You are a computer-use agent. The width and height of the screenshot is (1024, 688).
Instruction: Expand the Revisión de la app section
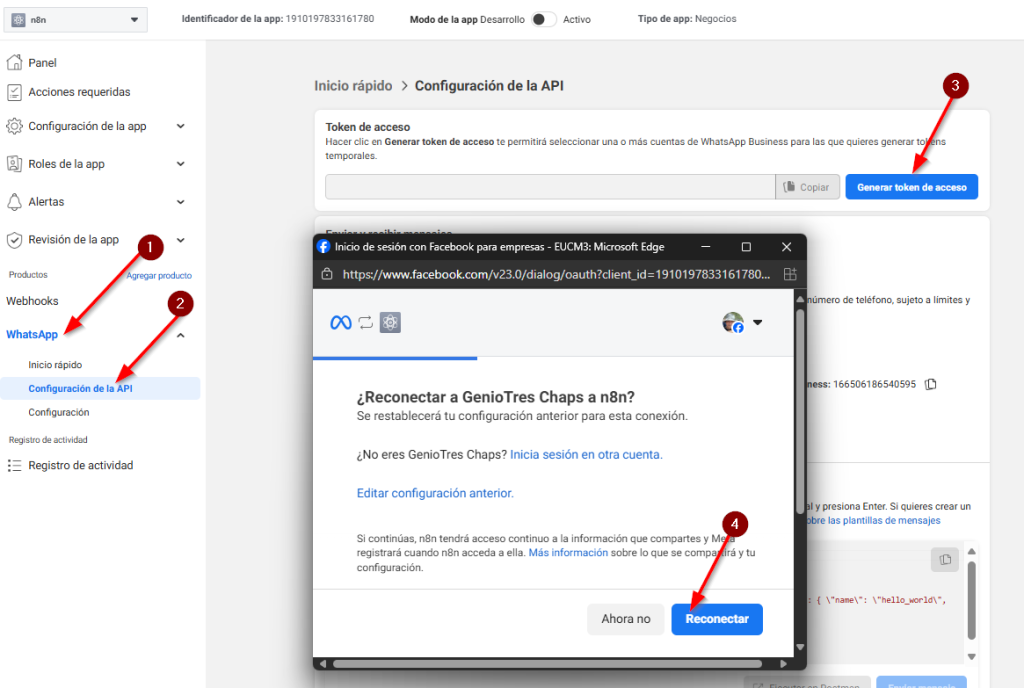pos(181,240)
